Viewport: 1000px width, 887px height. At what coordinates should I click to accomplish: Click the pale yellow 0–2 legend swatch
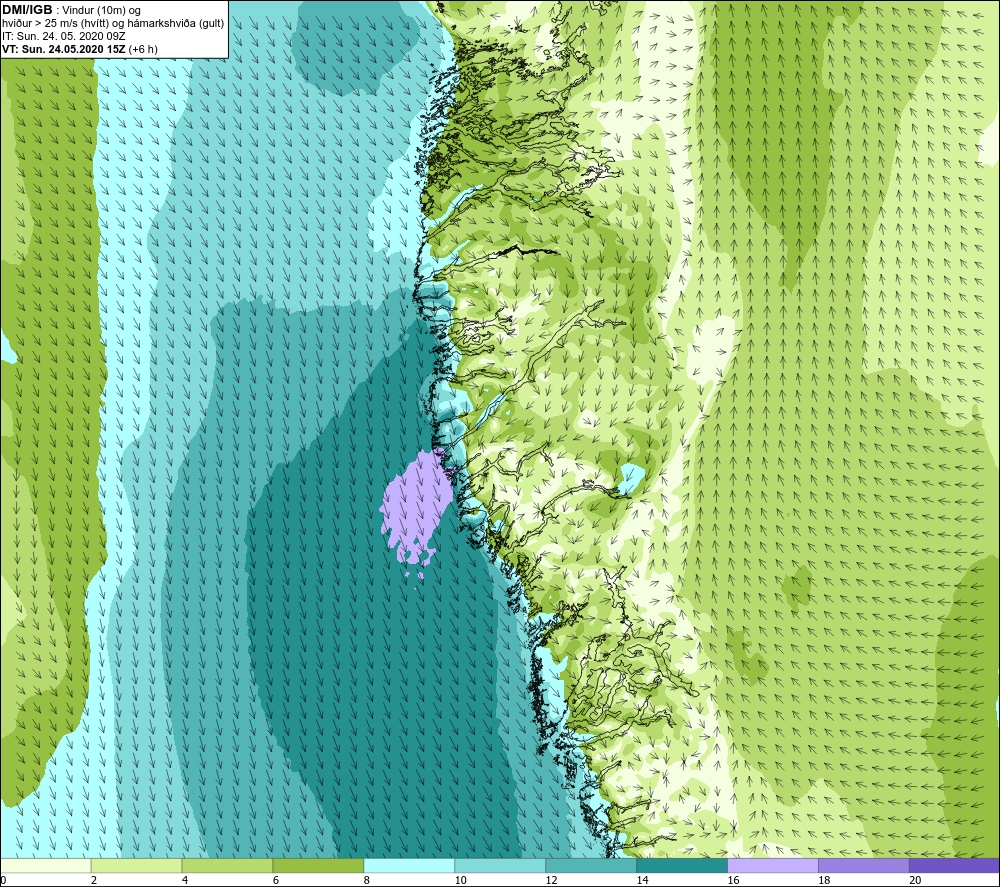[x=46, y=865]
